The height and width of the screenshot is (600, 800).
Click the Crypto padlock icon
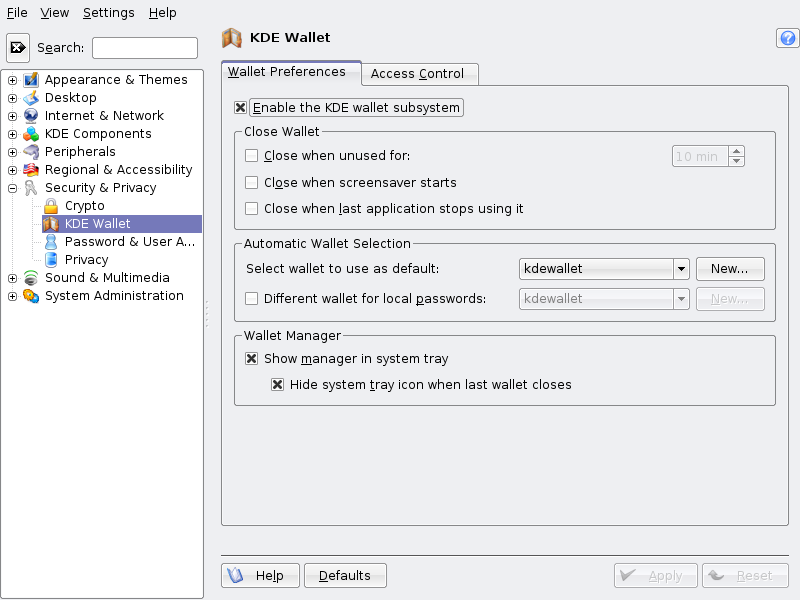(x=51, y=206)
